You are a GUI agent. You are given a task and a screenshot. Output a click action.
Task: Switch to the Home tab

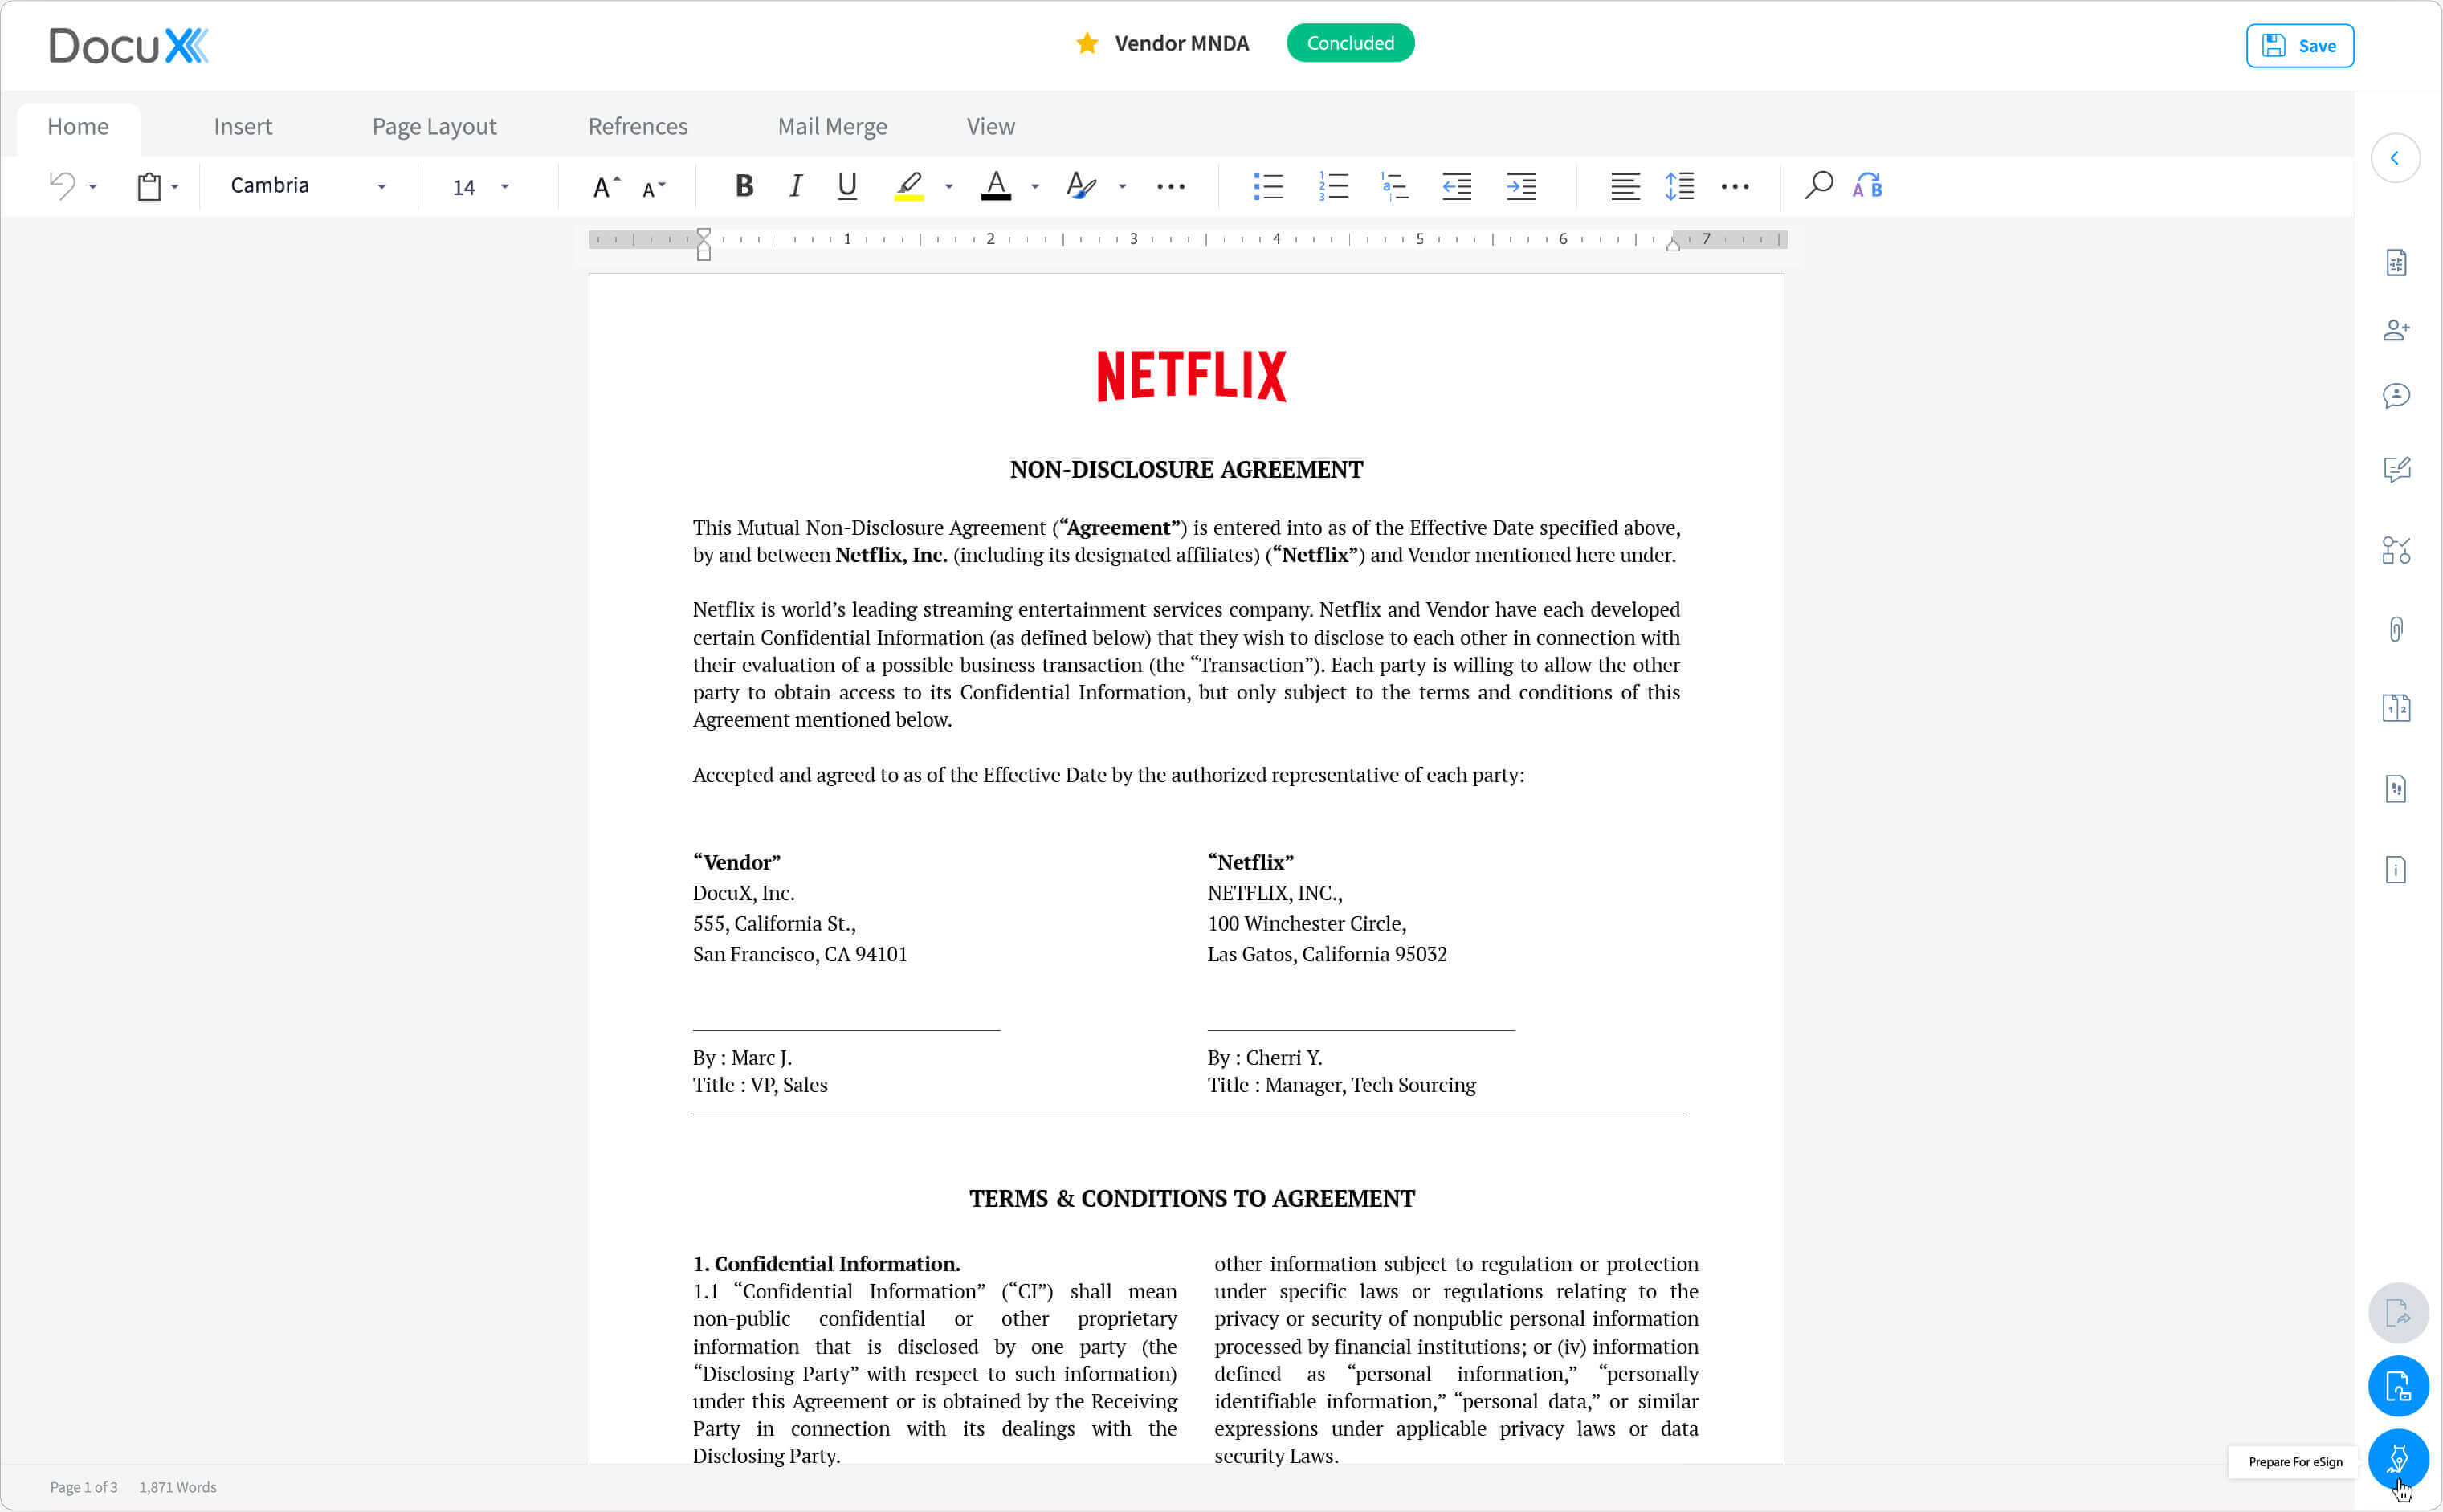tap(78, 127)
